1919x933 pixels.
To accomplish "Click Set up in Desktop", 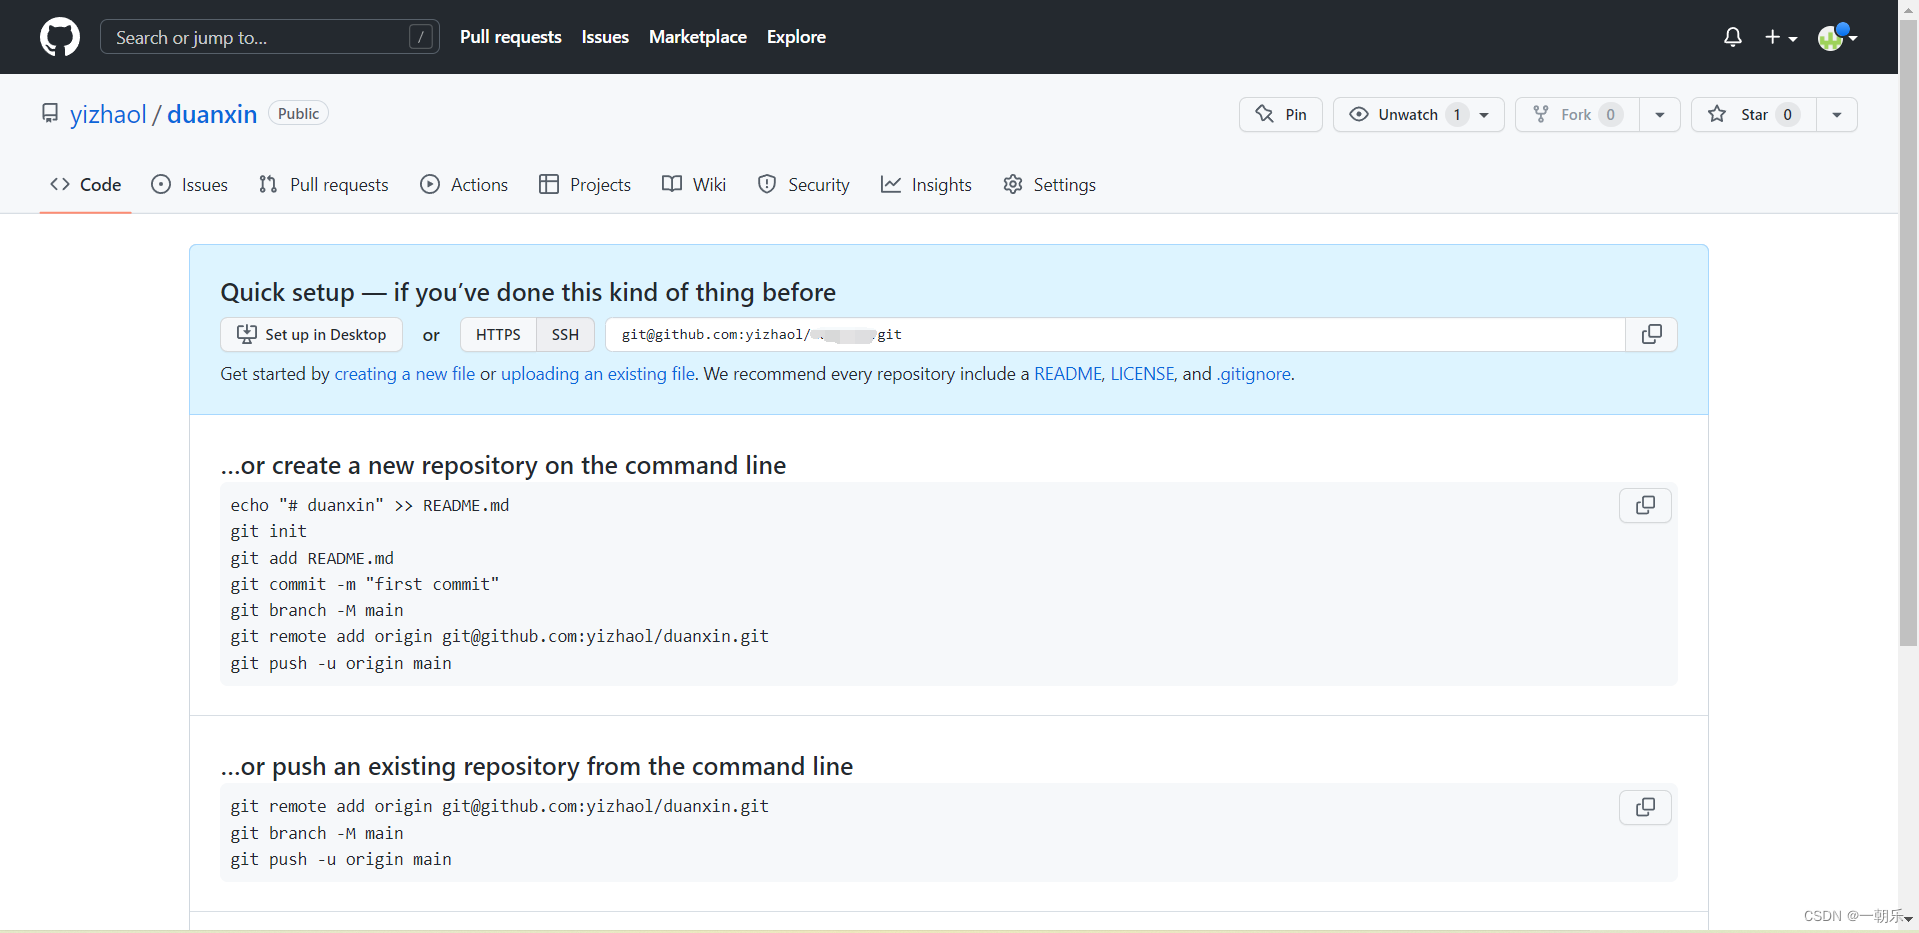I will 311,334.
